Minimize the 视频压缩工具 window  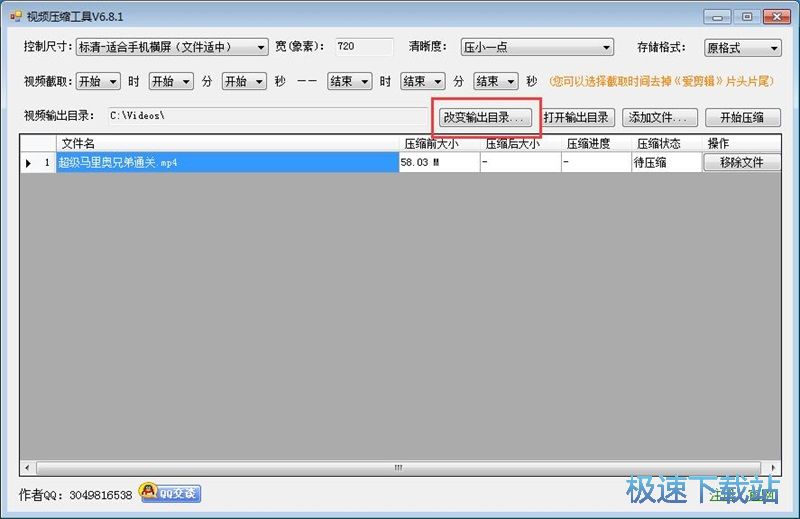coord(717,17)
